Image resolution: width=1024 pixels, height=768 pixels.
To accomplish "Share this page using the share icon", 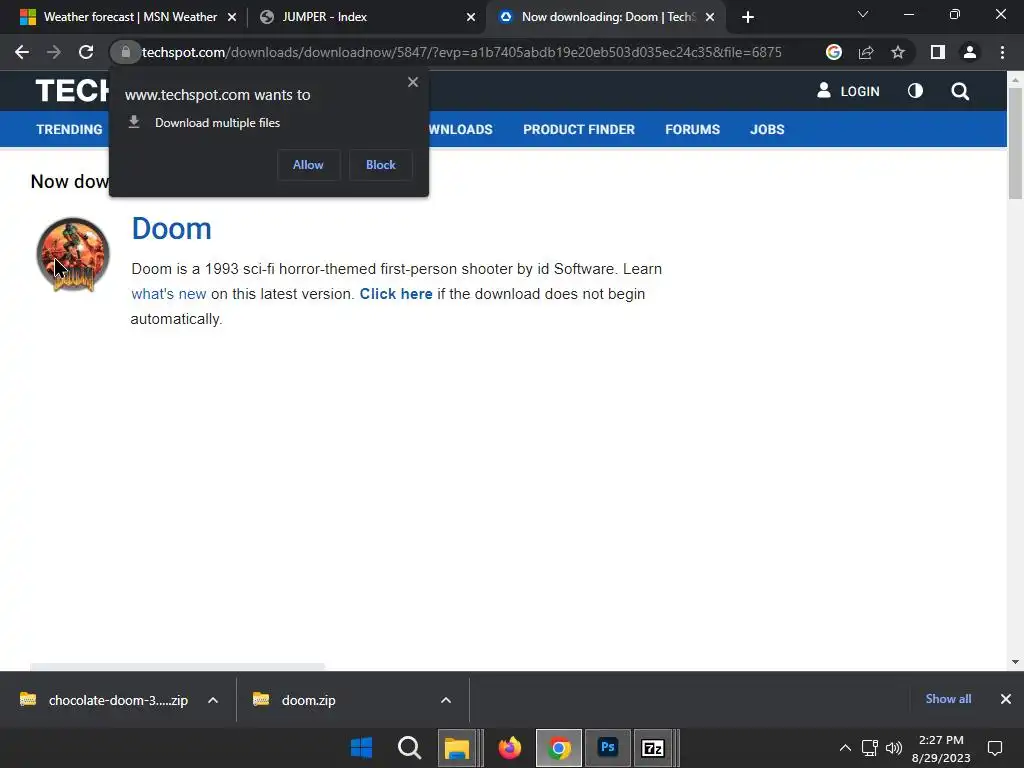I will (x=866, y=52).
